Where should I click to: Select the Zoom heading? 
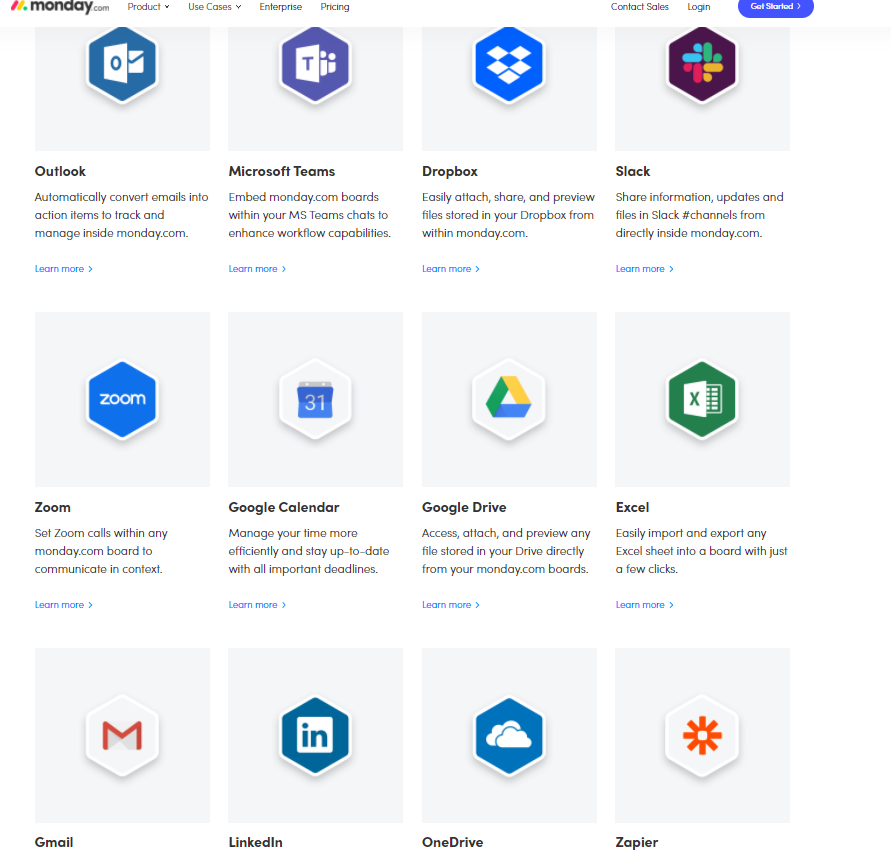point(53,507)
